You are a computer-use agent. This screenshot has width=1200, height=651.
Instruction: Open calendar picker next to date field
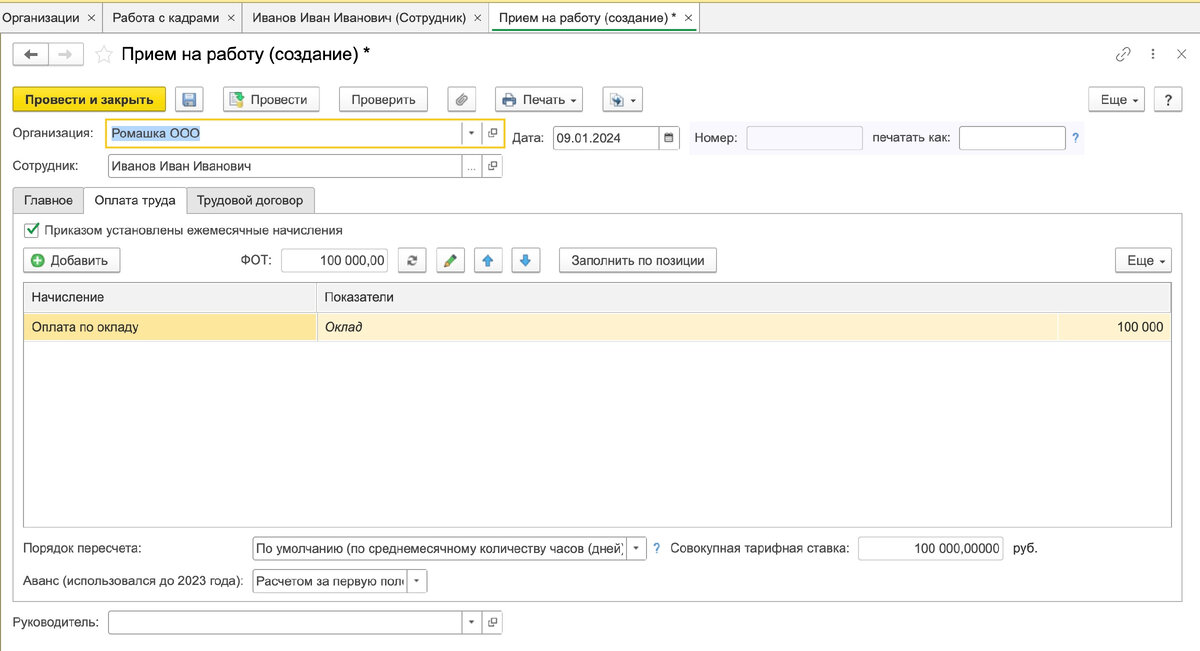pos(670,138)
